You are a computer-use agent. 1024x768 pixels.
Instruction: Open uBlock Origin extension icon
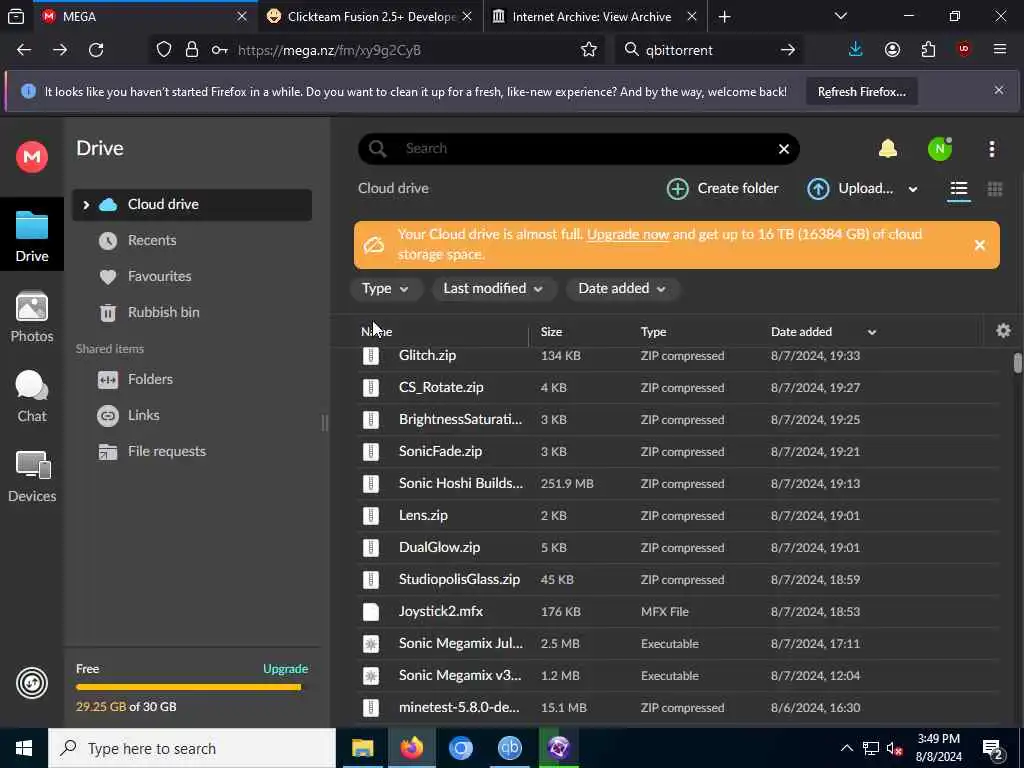tap(963, 50)
